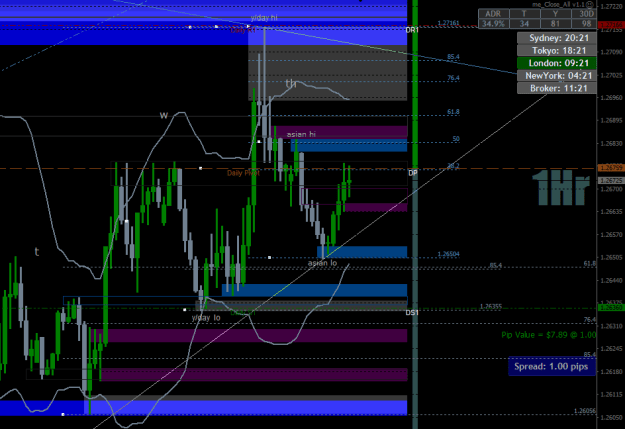Click the Spread: 1.00 pips box
The height and width of the screenshot is (429, 625).
(552, 366)
